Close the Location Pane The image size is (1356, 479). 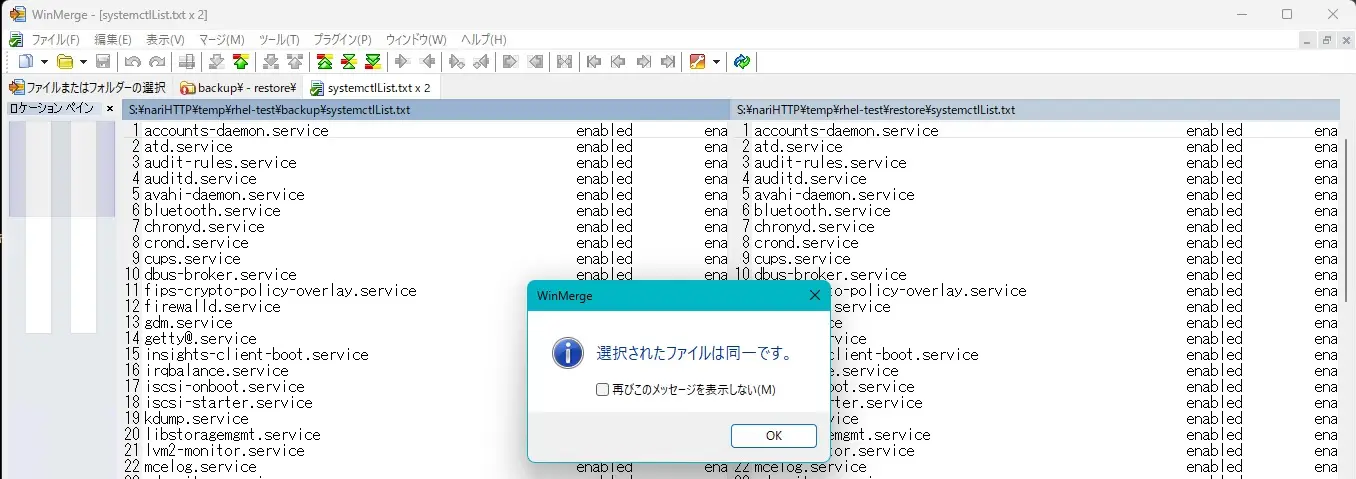coord(110,108)
